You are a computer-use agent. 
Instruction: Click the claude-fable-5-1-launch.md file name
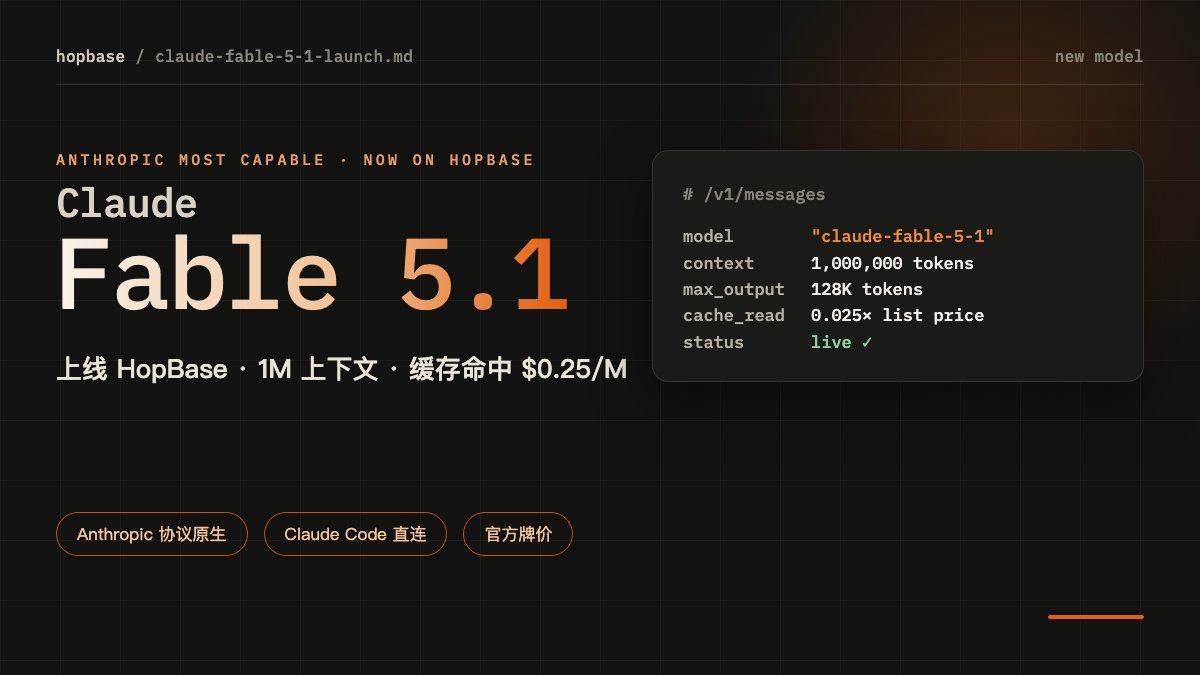(x=283, y=57)
